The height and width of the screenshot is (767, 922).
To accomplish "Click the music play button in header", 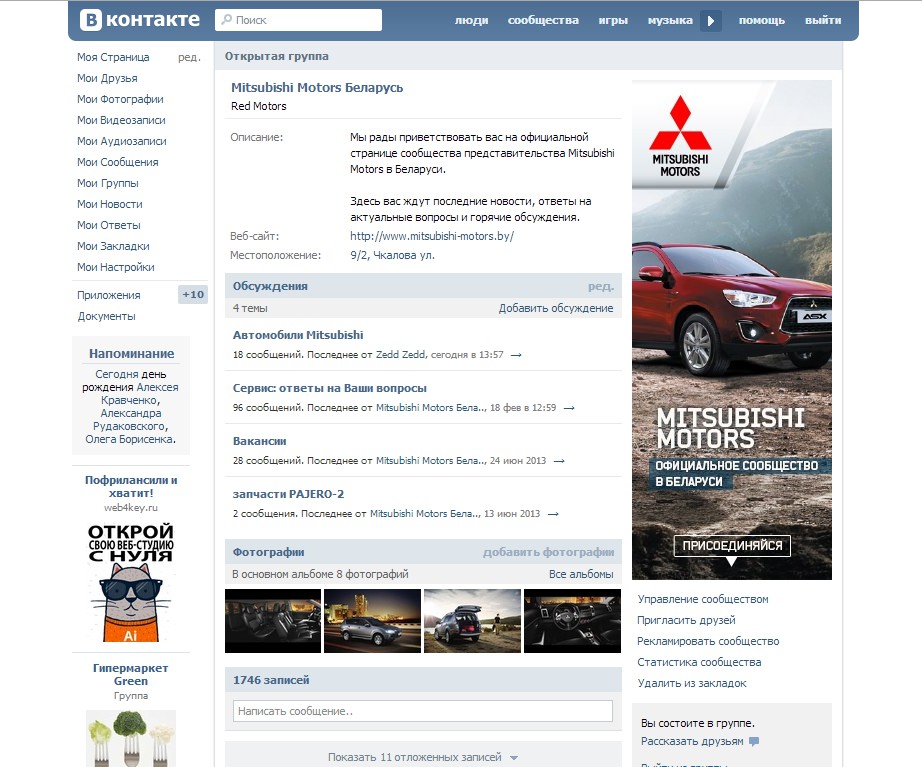I will coord(711,21).
